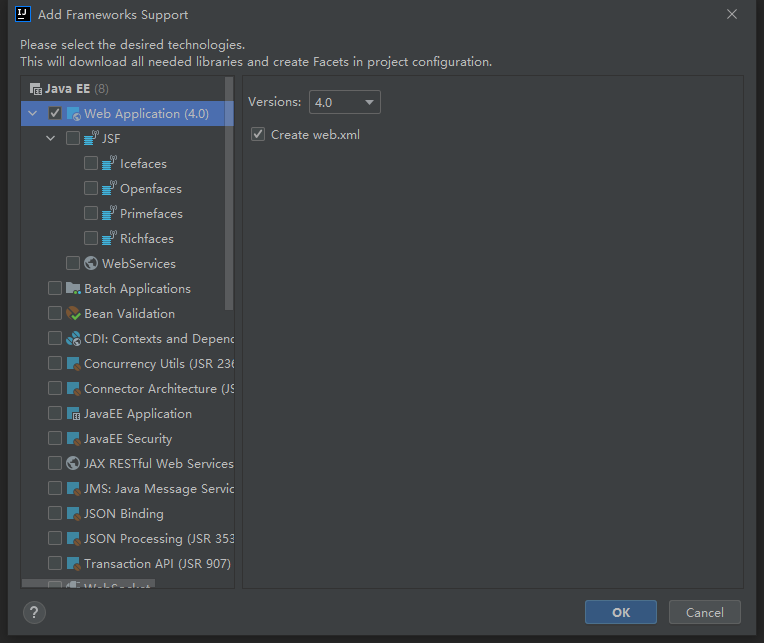Viewport: 764px width, 643px height.
Task: Enable the Bean Validation checkbox
Action: point(55,313)
